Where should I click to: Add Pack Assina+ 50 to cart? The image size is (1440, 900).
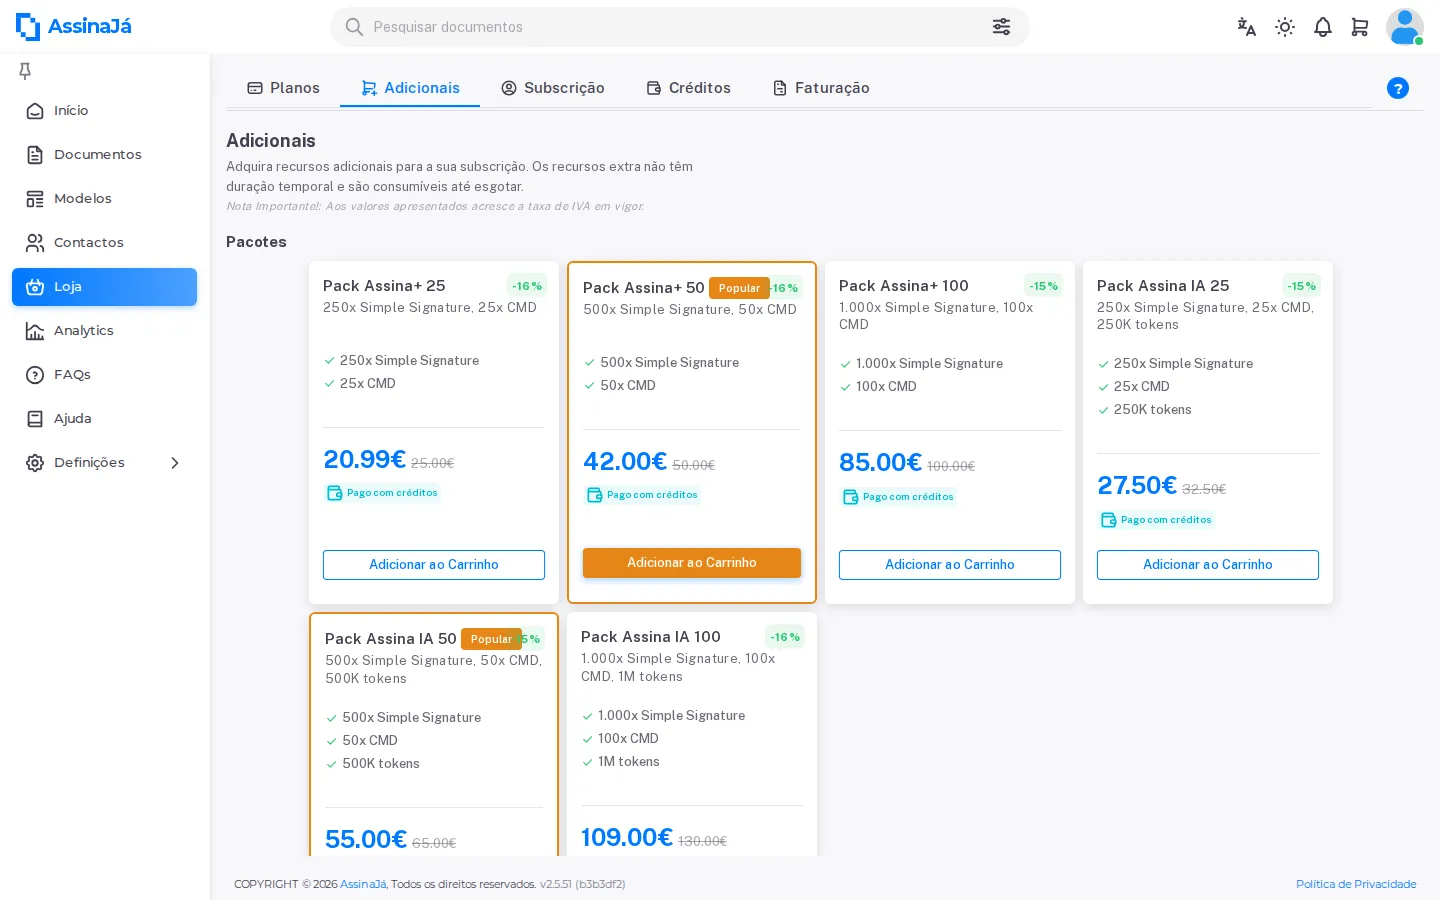[x=692, y=563]
